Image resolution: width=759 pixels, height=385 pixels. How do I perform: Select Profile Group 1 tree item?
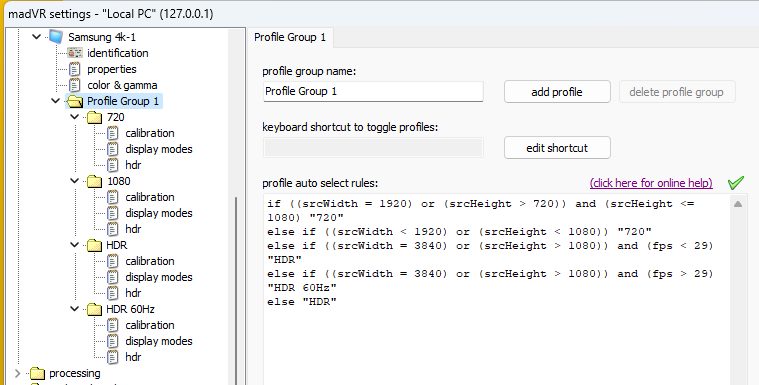tap(123, 101)
